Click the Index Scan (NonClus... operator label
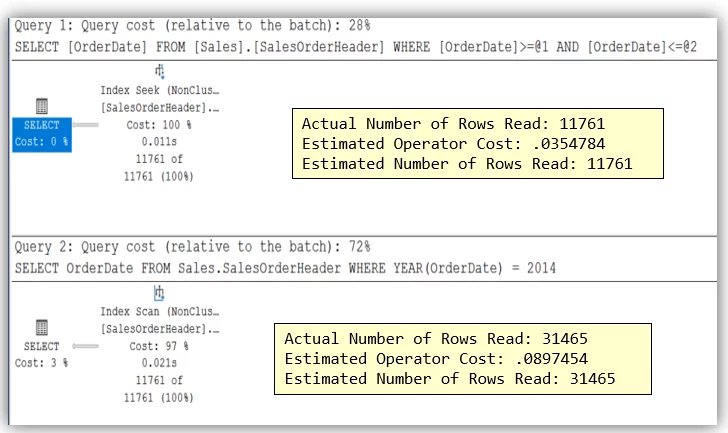This screenshot has height=433, width=728. (159, 312)
